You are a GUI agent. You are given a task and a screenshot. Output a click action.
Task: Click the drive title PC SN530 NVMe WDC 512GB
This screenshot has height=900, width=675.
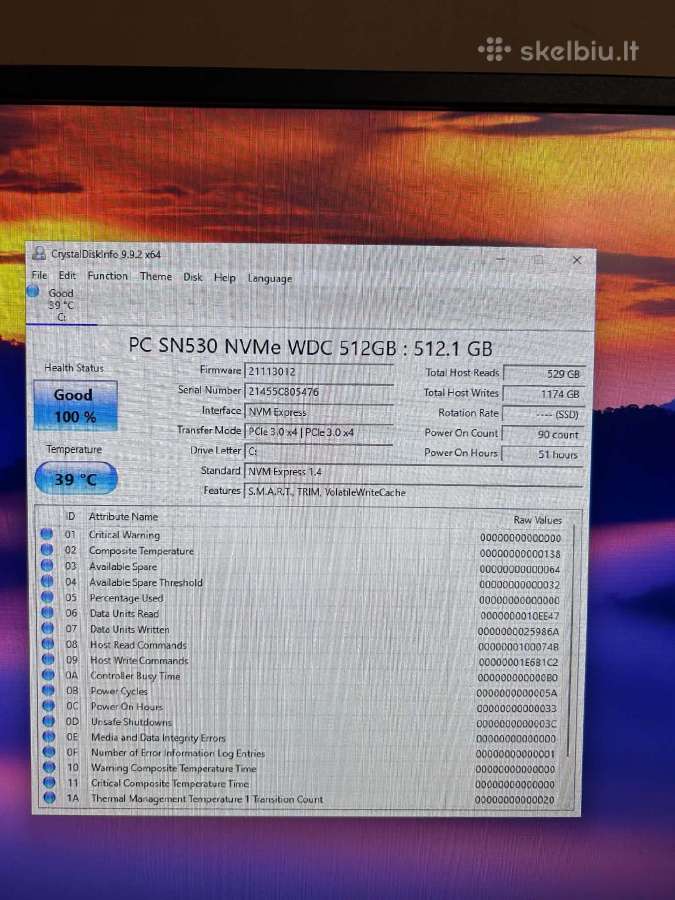(x=310, y=347)
